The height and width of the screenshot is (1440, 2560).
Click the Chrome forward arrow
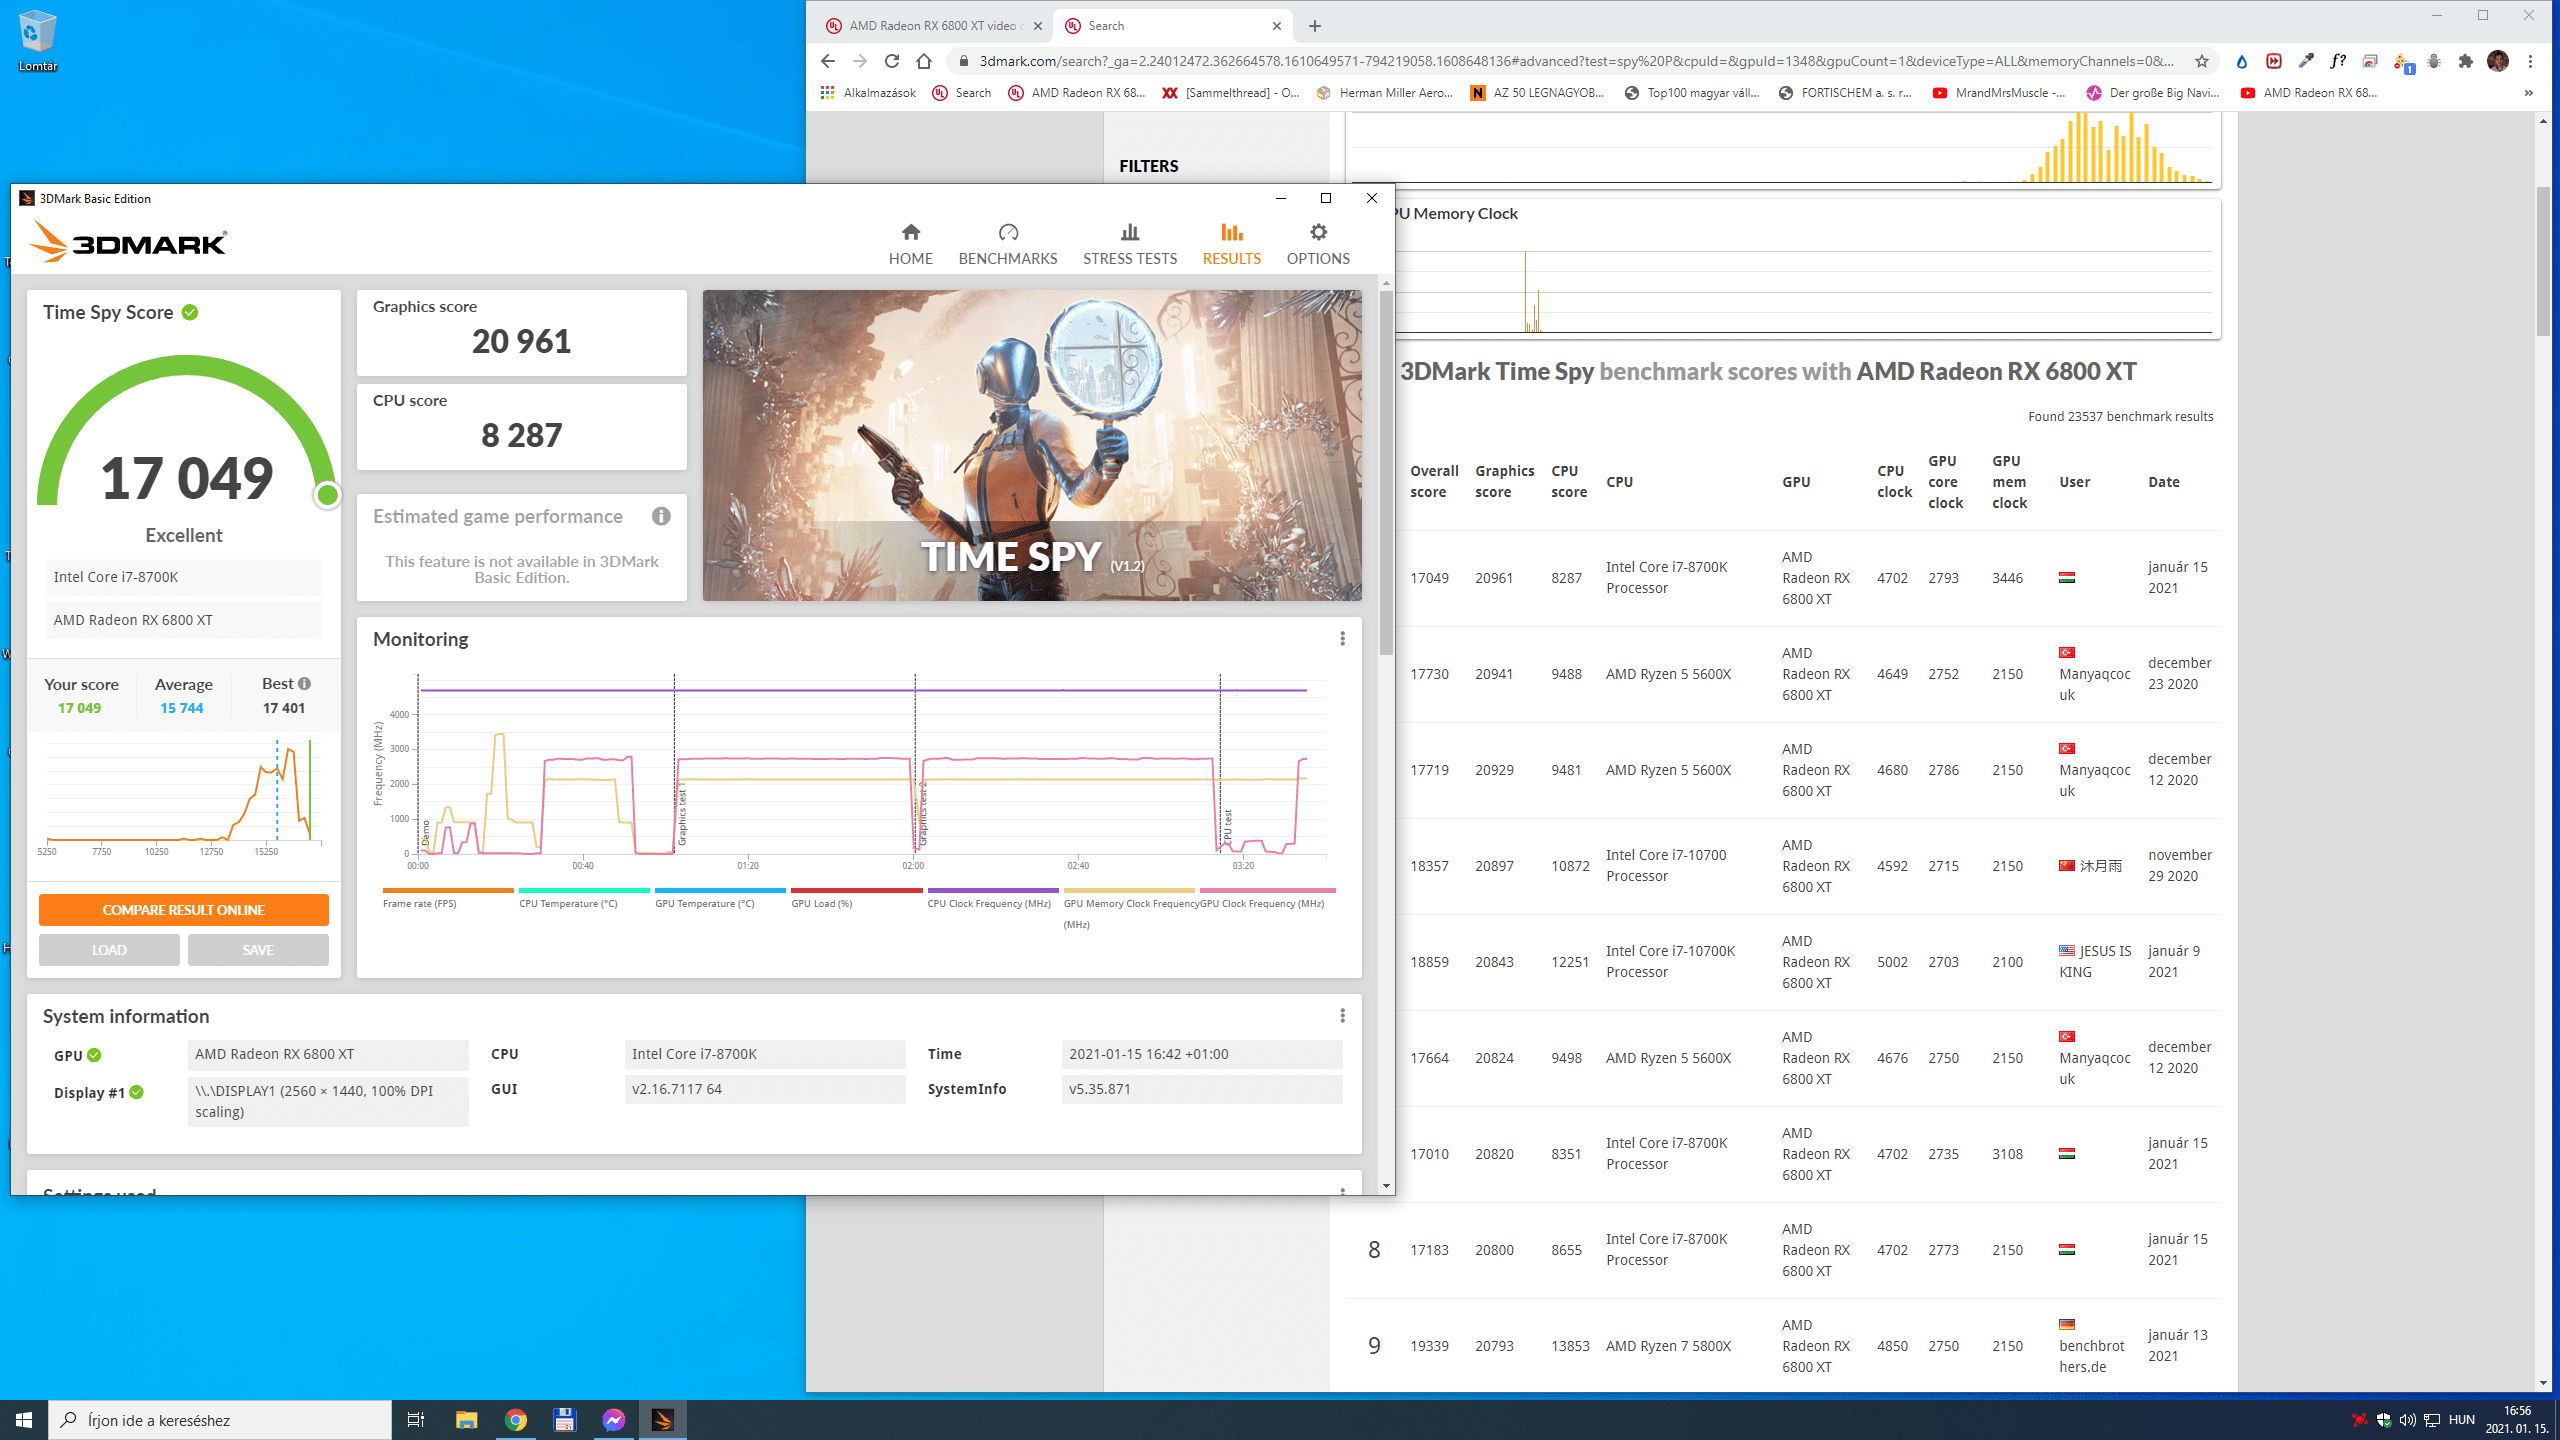(860, 61)
